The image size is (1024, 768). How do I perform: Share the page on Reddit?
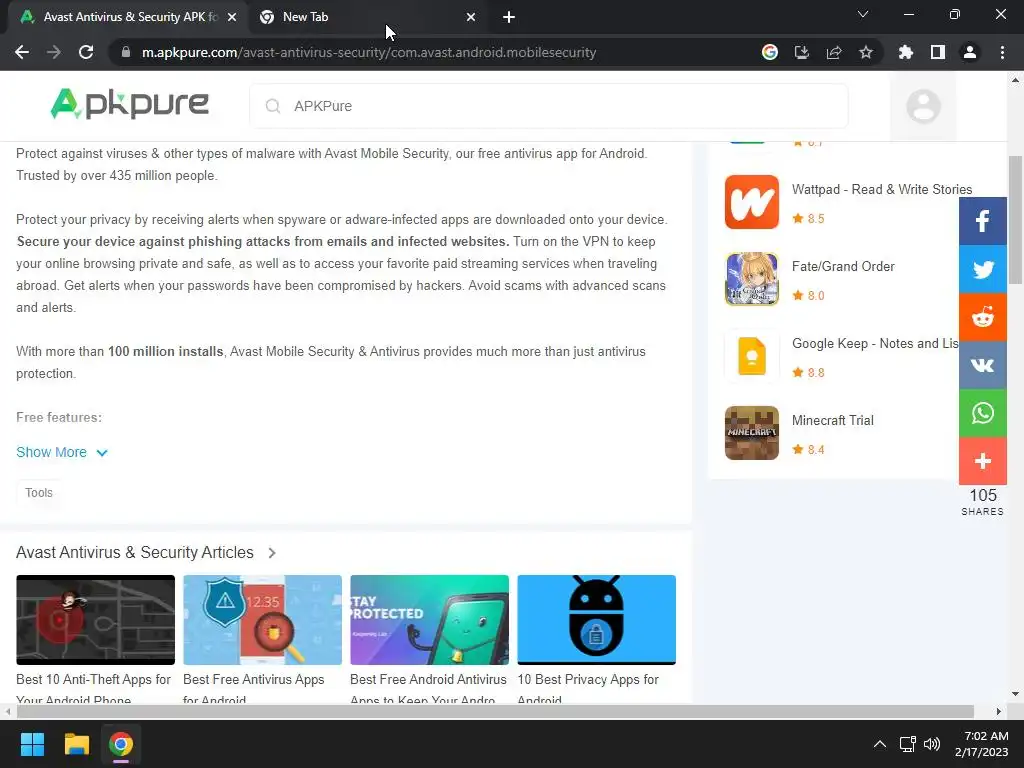pos(982,317)
